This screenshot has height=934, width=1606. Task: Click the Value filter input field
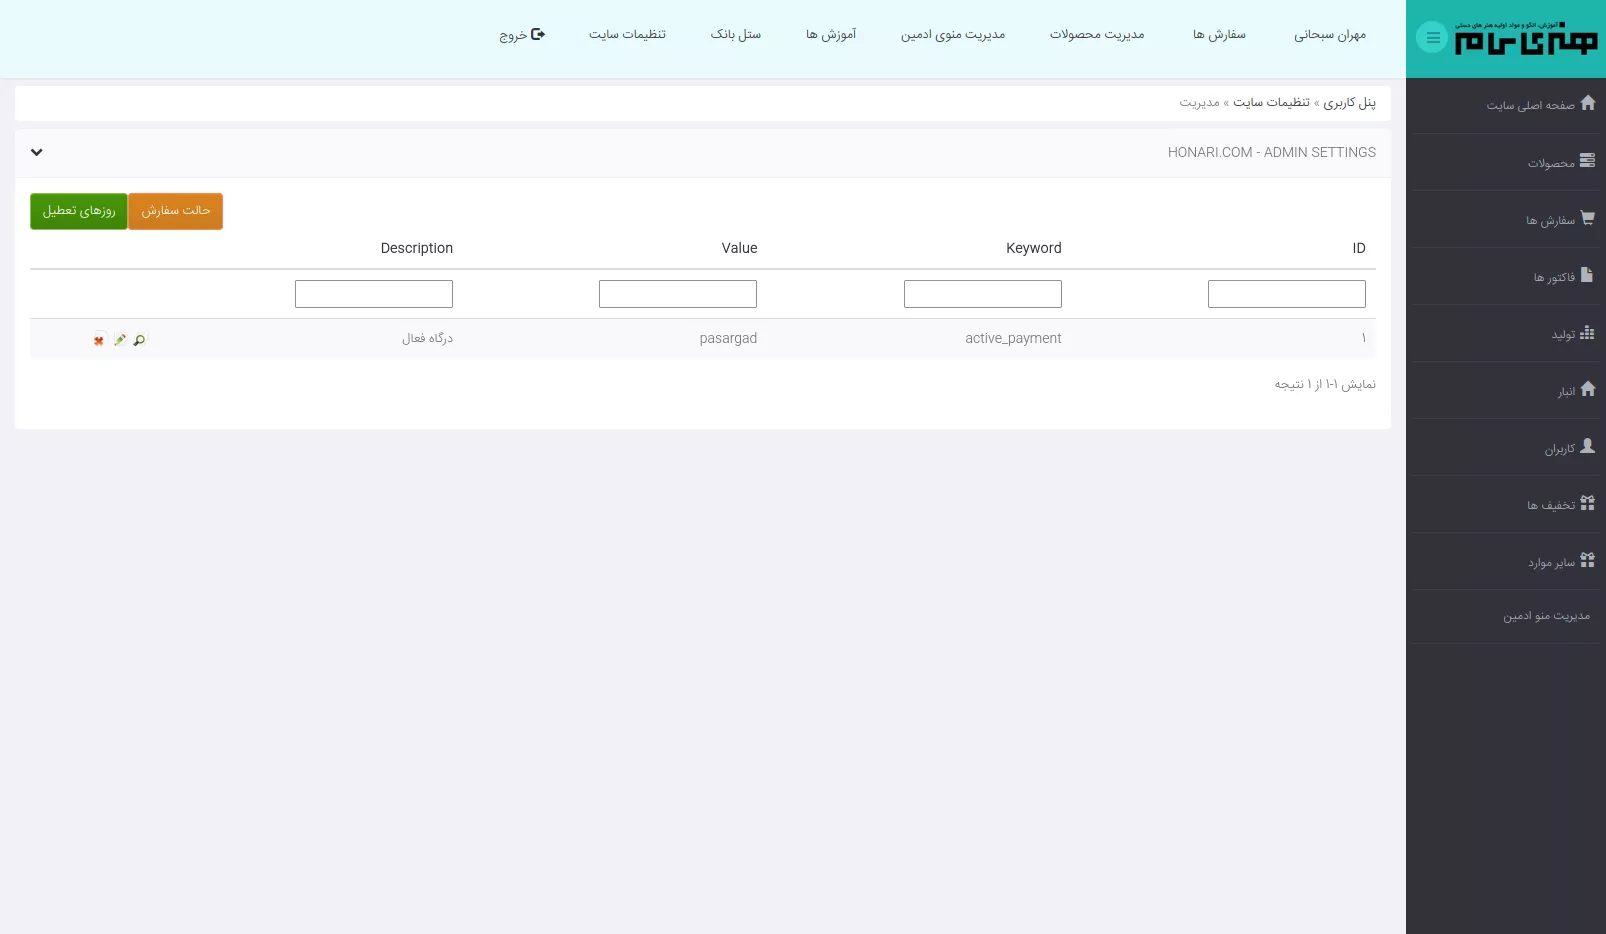[678, 294]
